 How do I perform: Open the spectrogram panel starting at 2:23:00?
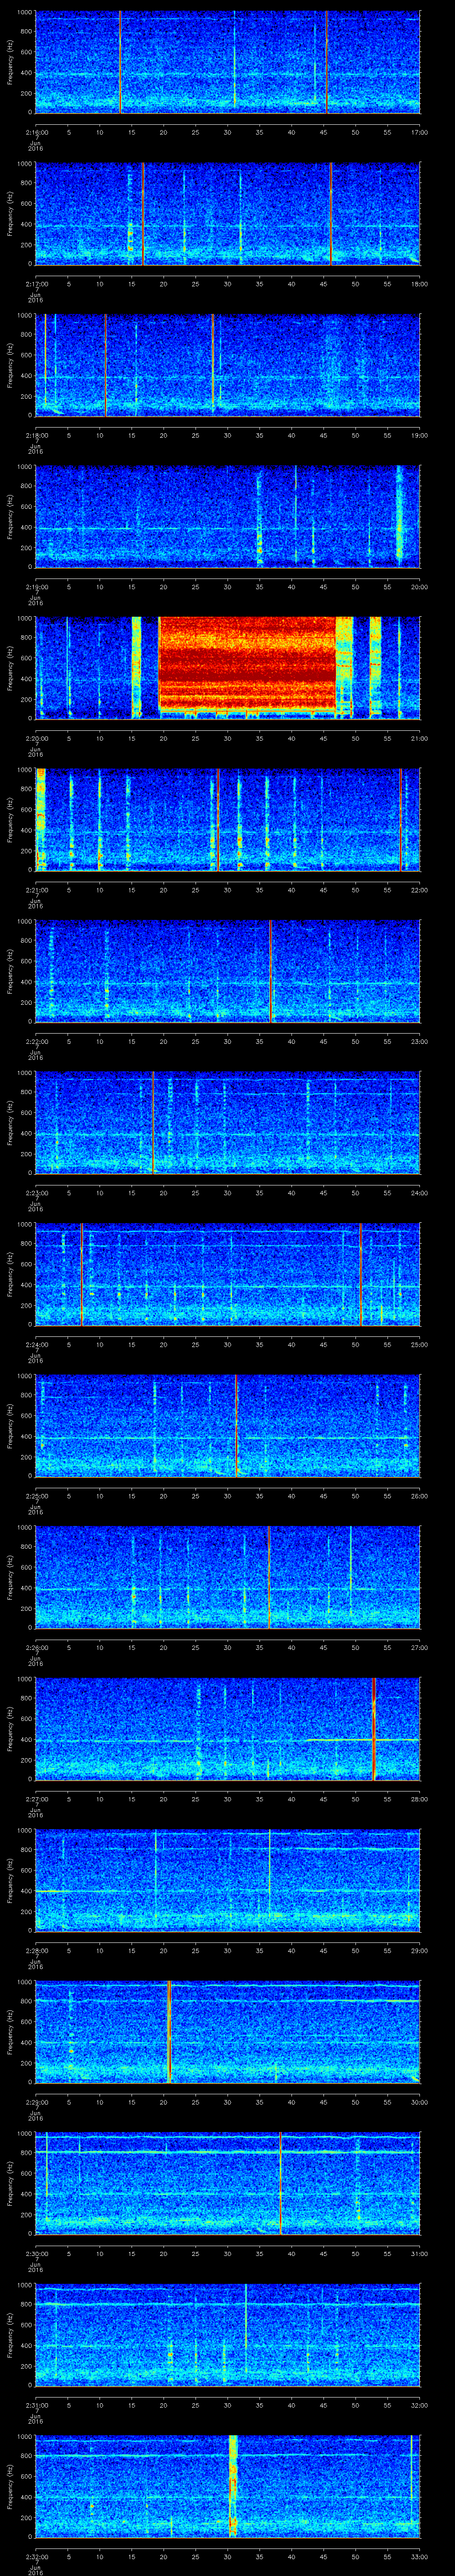(227, 1123)
